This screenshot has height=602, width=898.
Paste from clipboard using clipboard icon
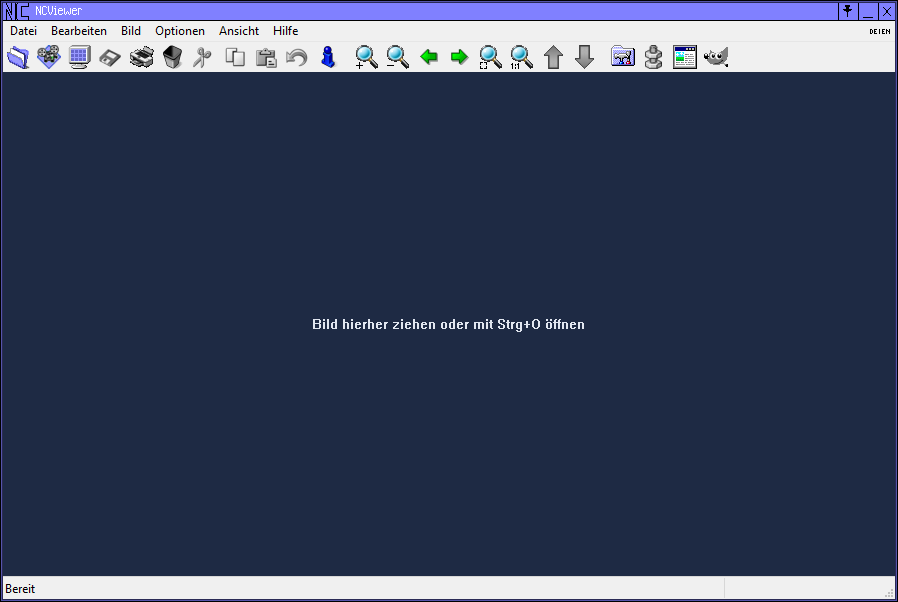point(266,57)
